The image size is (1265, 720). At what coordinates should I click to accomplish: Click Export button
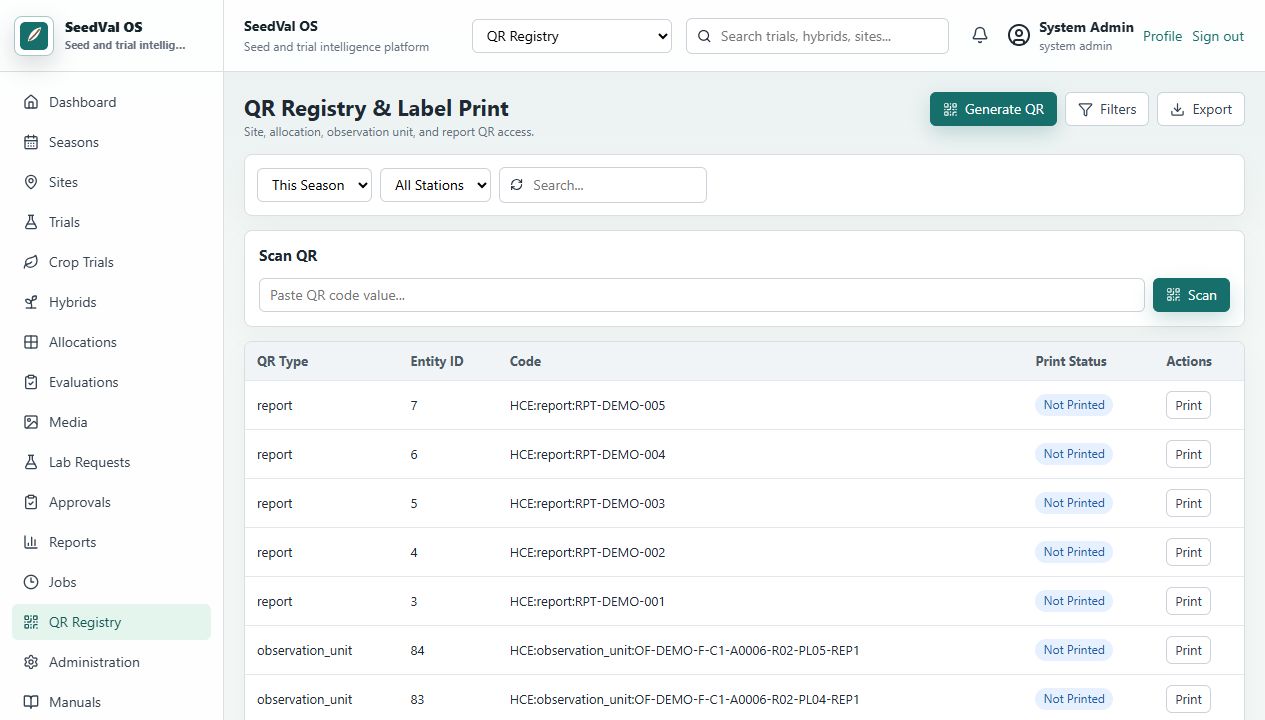1201,109
